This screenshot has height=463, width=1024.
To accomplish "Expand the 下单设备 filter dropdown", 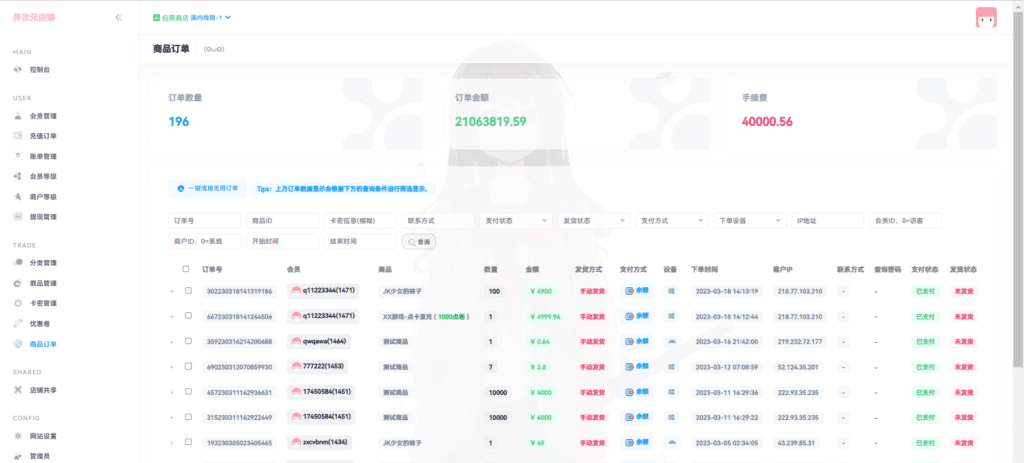I will (x=750, y=221).
